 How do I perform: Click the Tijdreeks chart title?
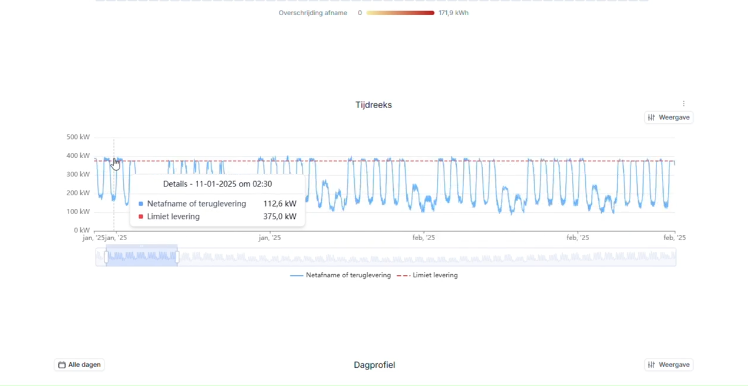coord(374,105)
